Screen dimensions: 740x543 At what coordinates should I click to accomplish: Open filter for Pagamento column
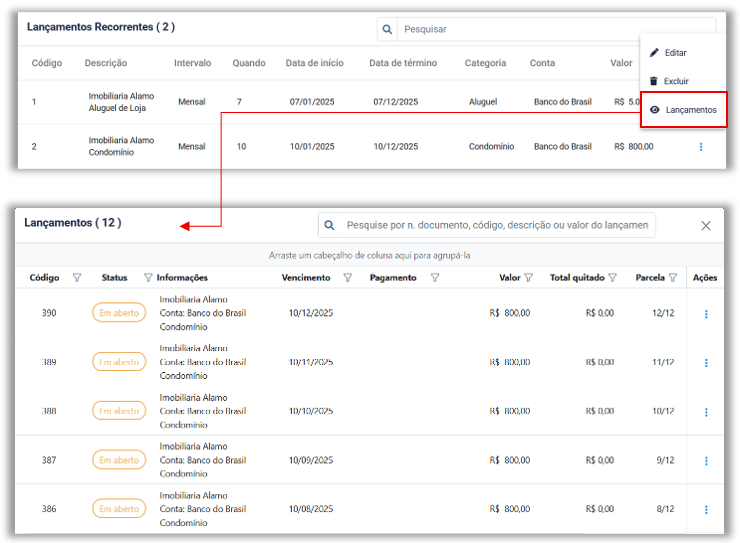coord(435,278)
